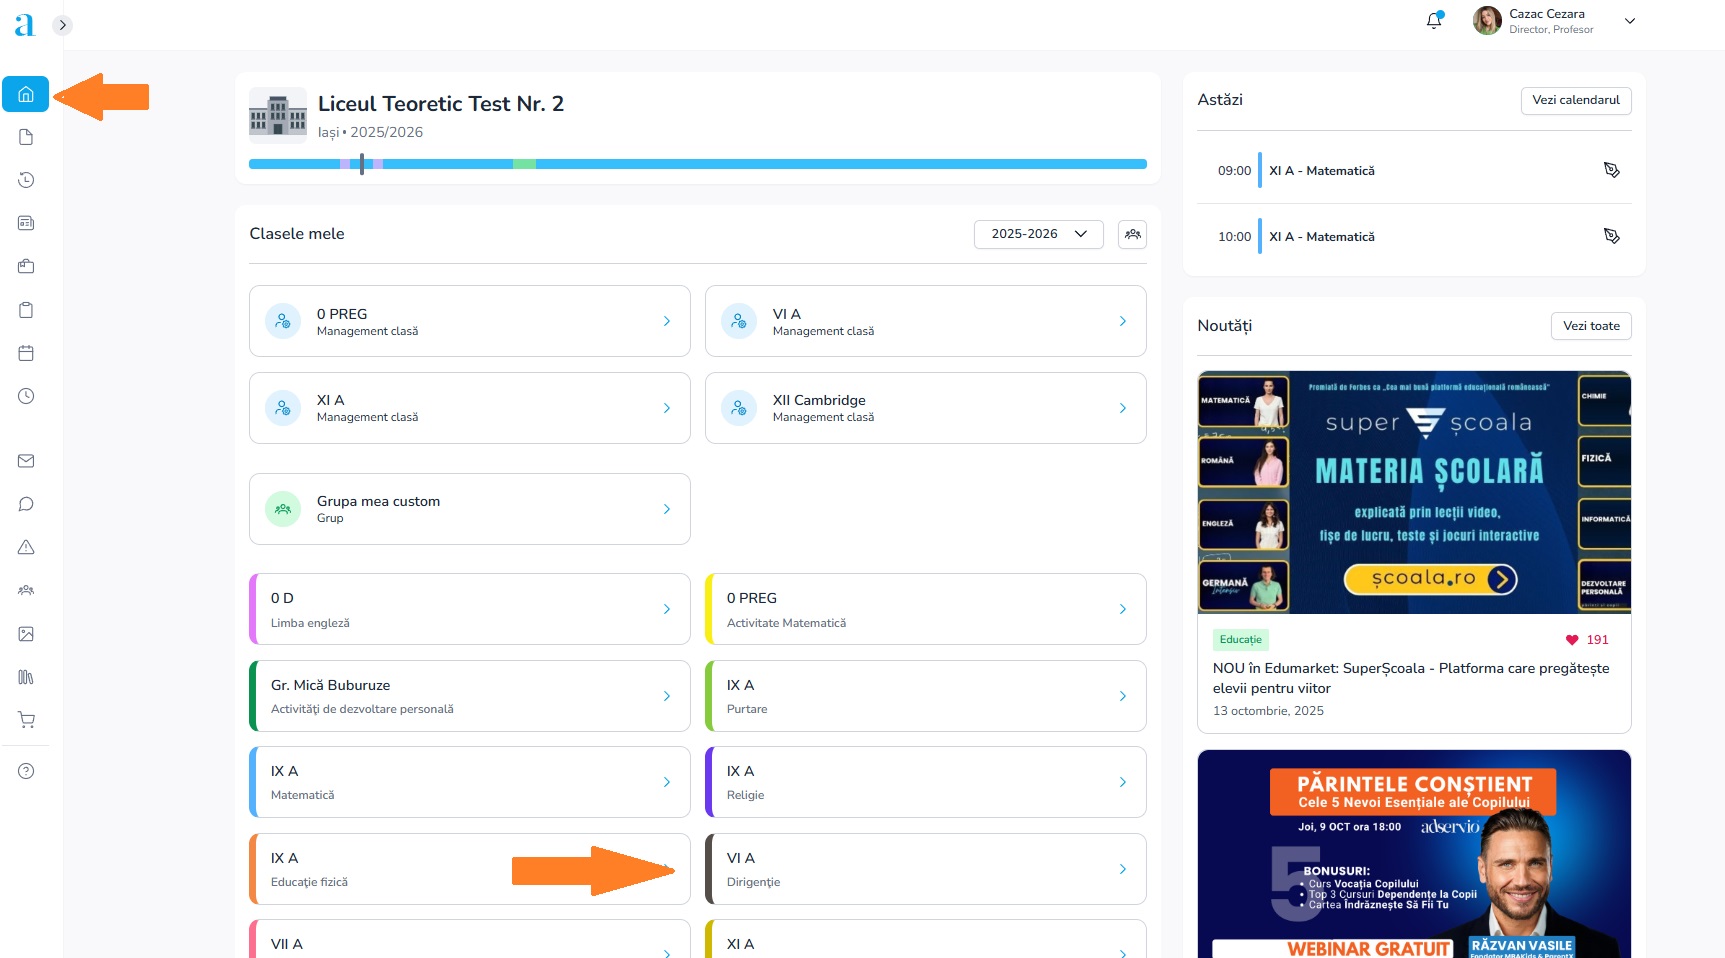Click the school year progress bar
This screenshot has height=958, width=1725.
click(x=697, y=164)
